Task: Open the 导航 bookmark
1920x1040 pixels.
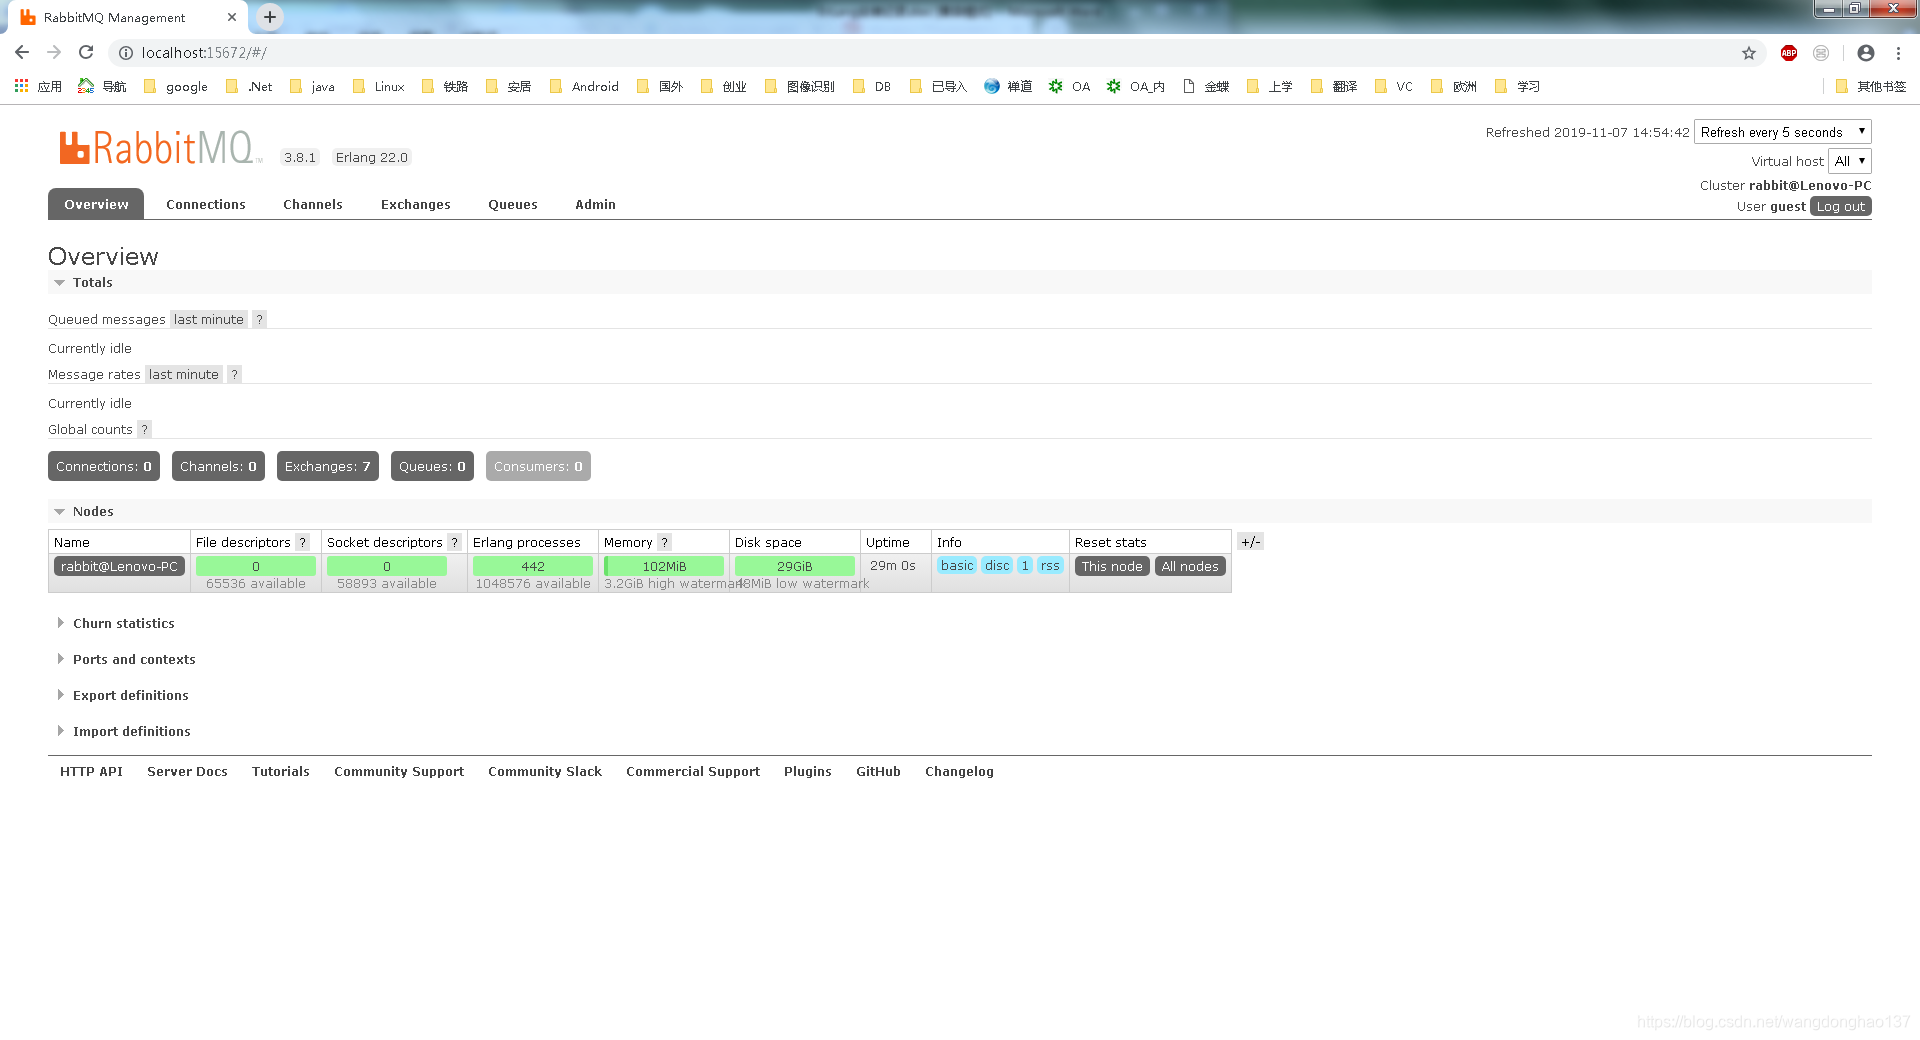Action: point(102,86)
